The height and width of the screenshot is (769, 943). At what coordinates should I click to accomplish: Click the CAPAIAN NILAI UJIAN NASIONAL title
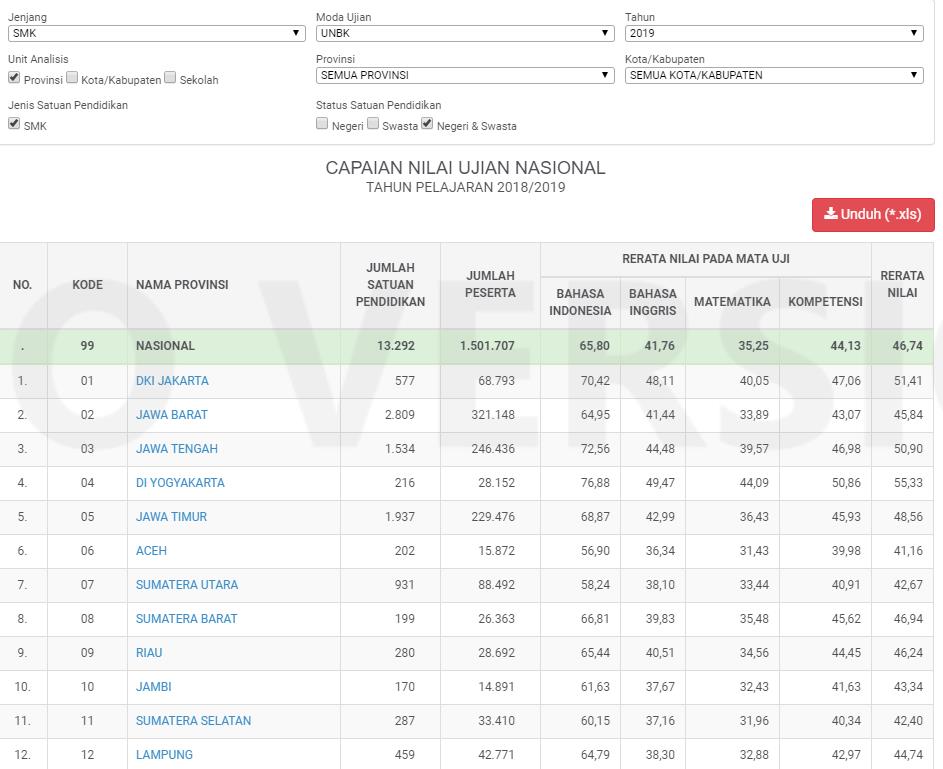point(465,168)
